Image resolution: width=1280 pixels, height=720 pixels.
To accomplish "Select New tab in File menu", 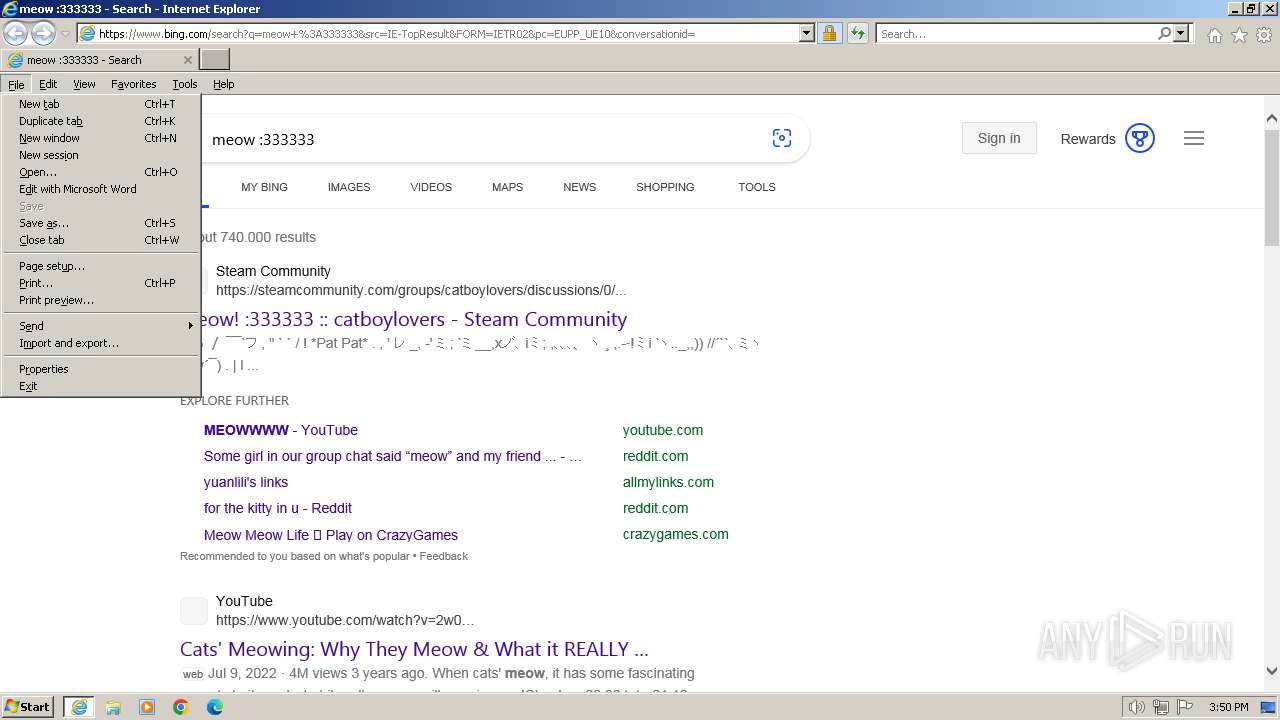I will pos(100,104).
